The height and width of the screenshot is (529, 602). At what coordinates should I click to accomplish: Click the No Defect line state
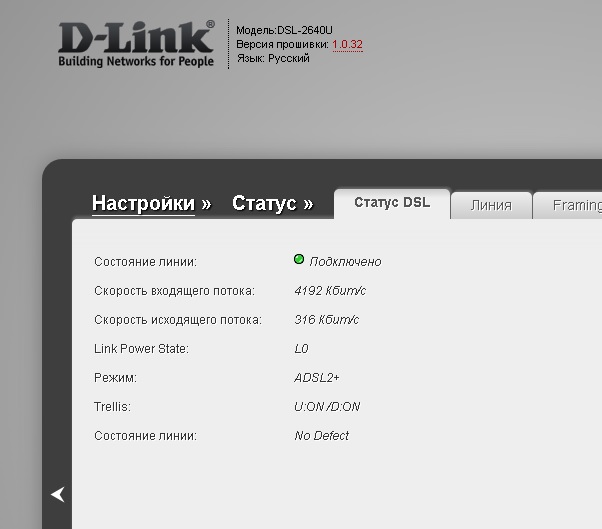(321, 436)
